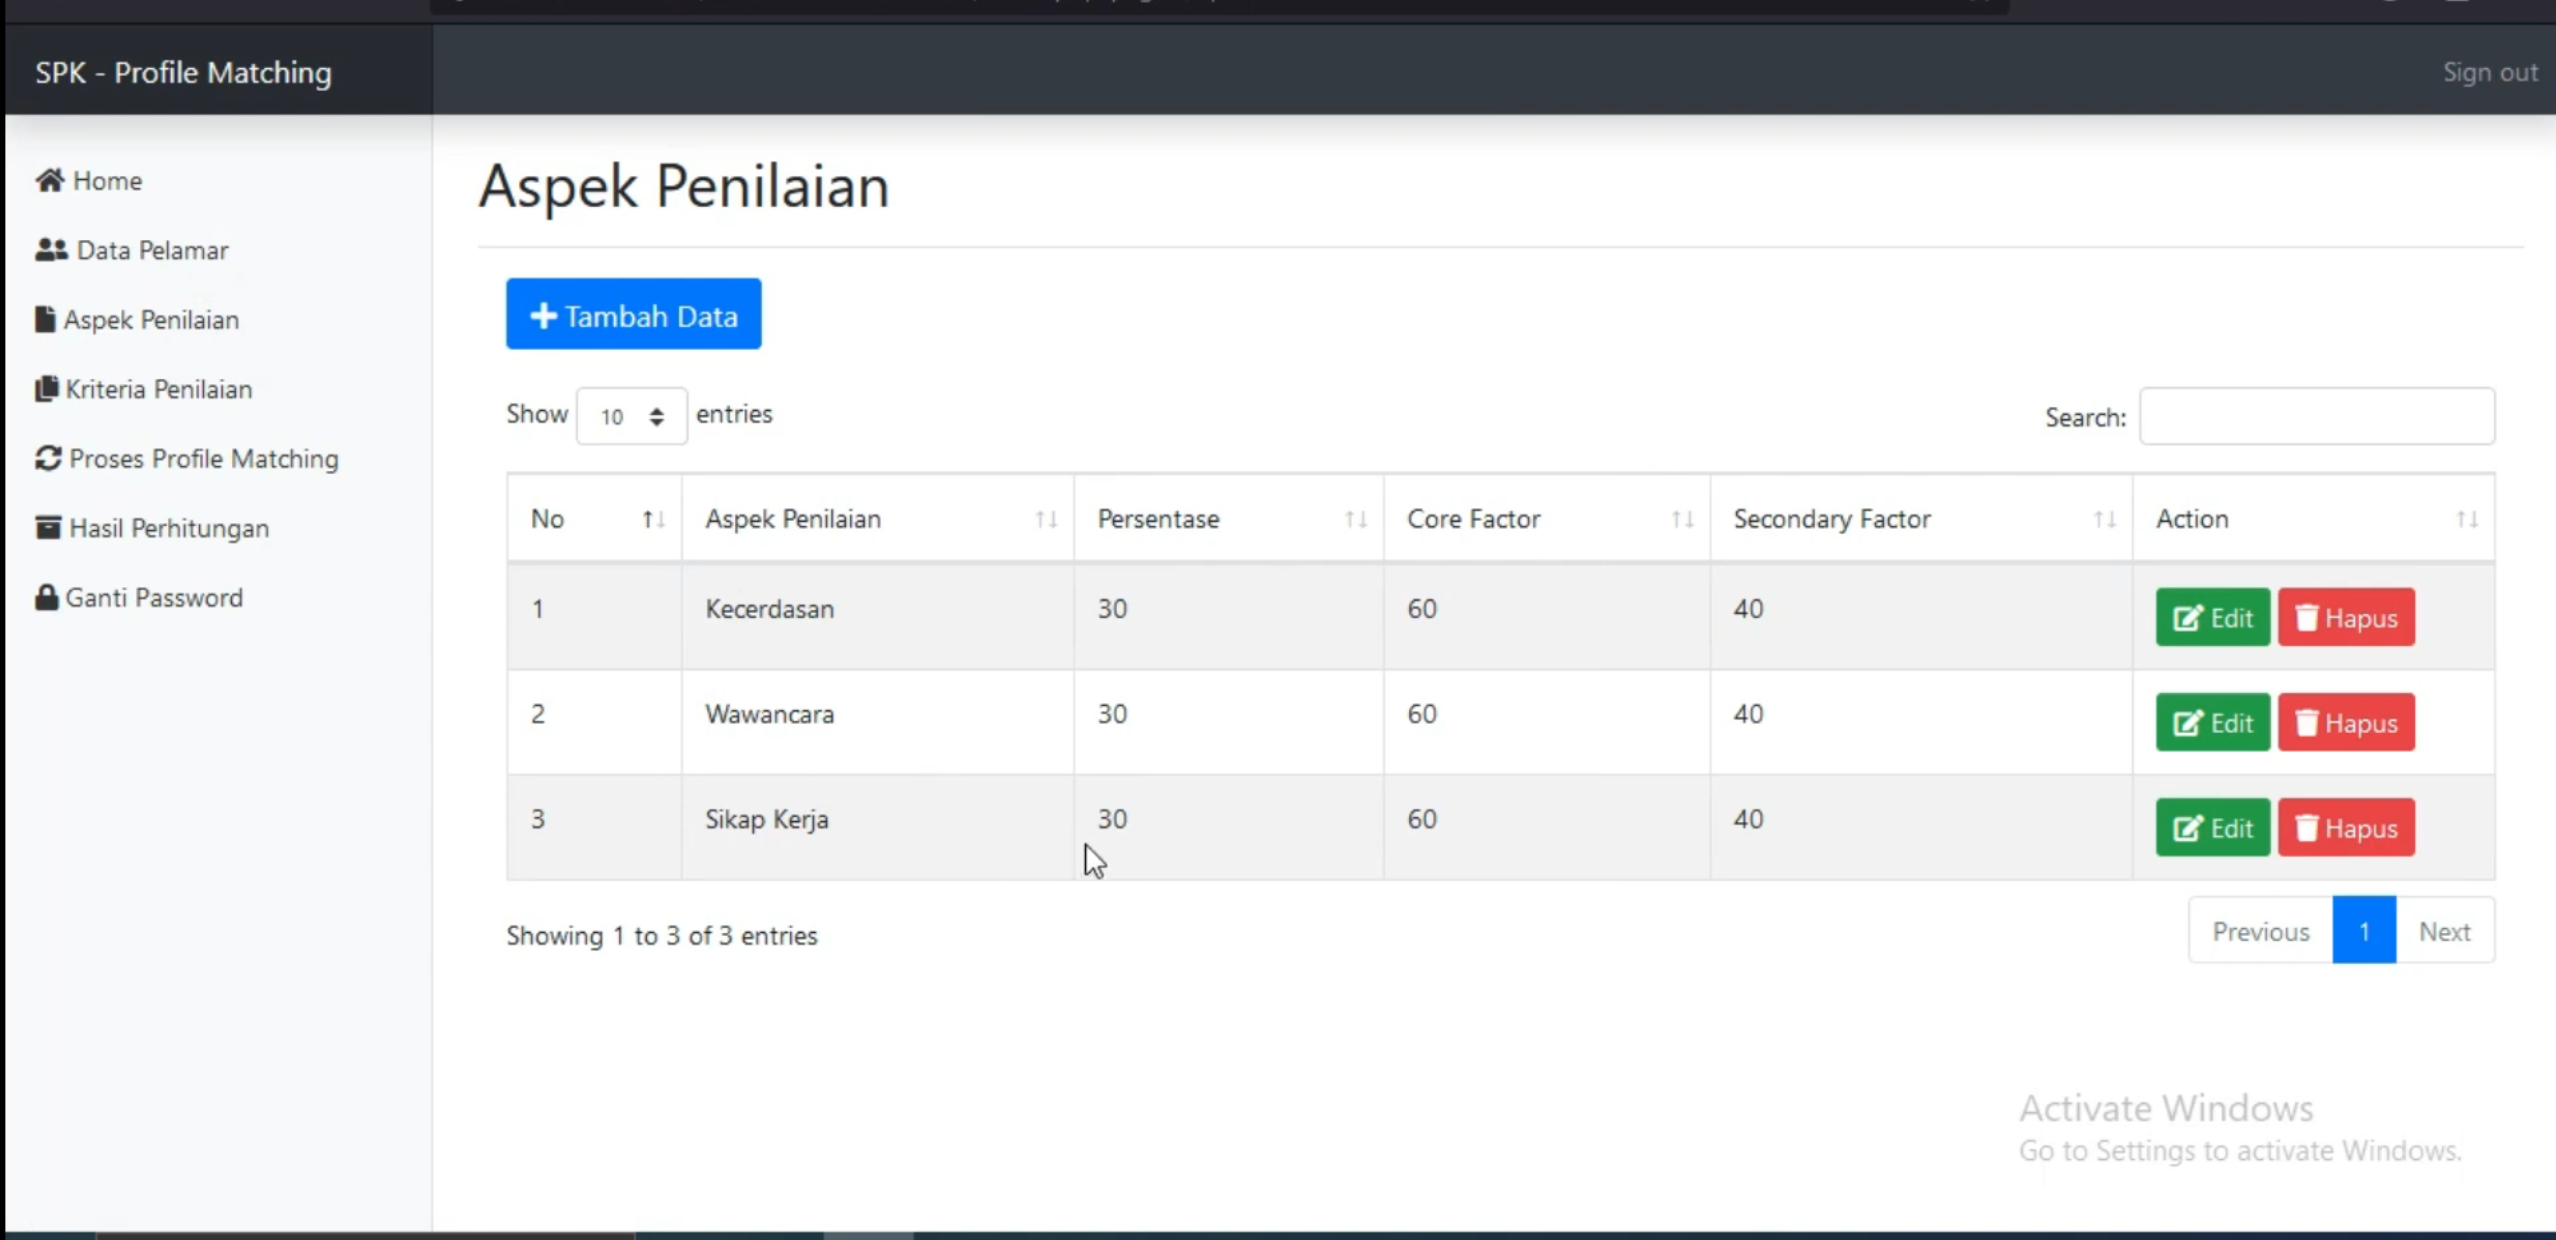
Task: Click the Hasil Perhitungan archive icon
Action: pos(48,527)
